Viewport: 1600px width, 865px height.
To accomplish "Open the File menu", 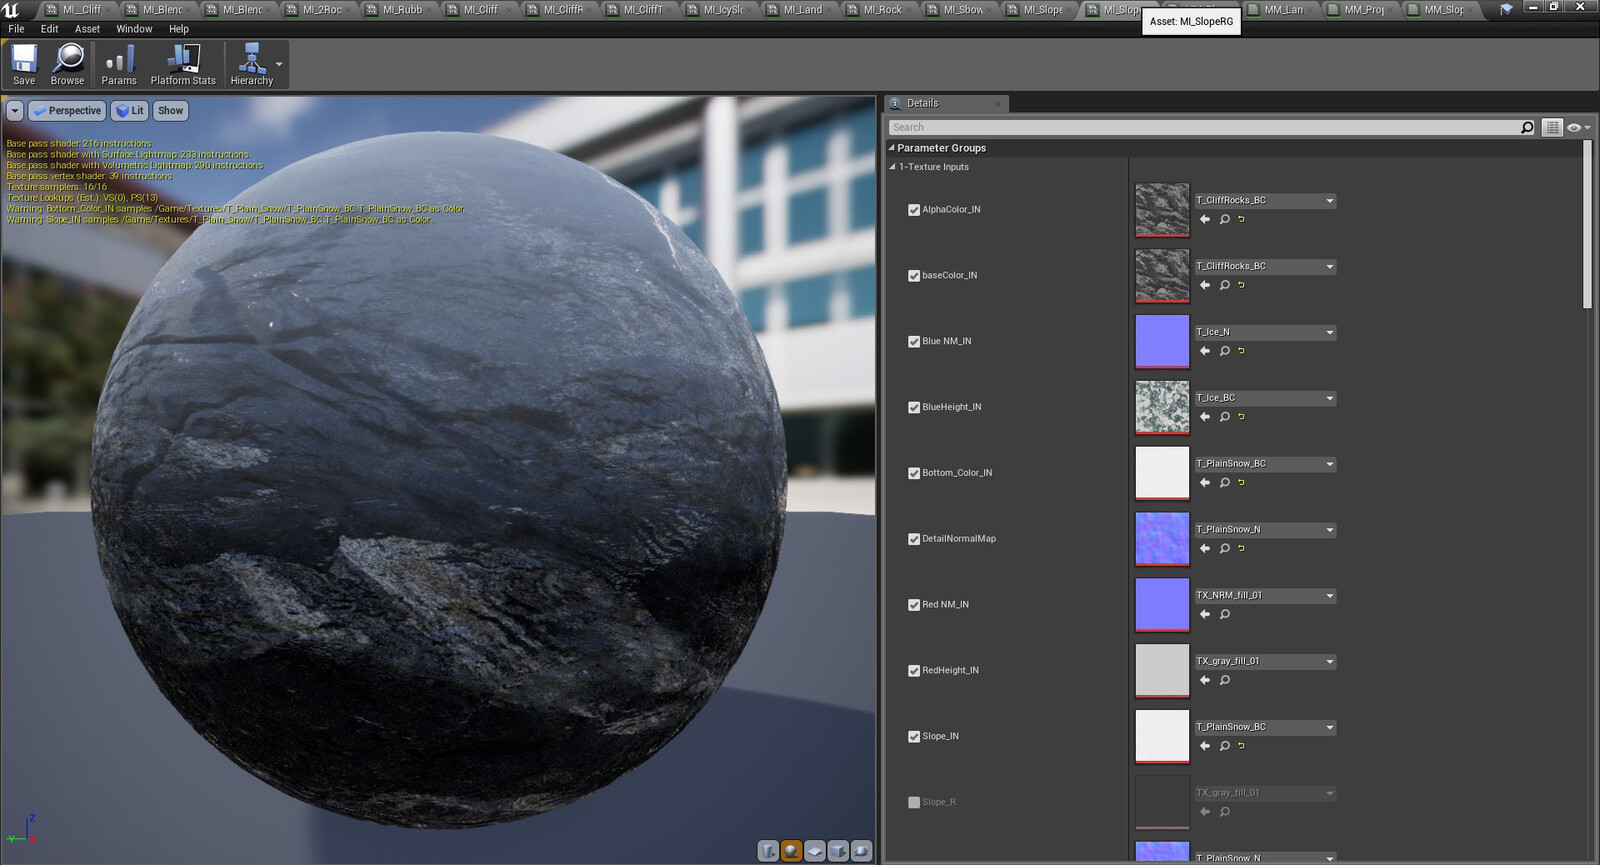I will coord(17,29).
